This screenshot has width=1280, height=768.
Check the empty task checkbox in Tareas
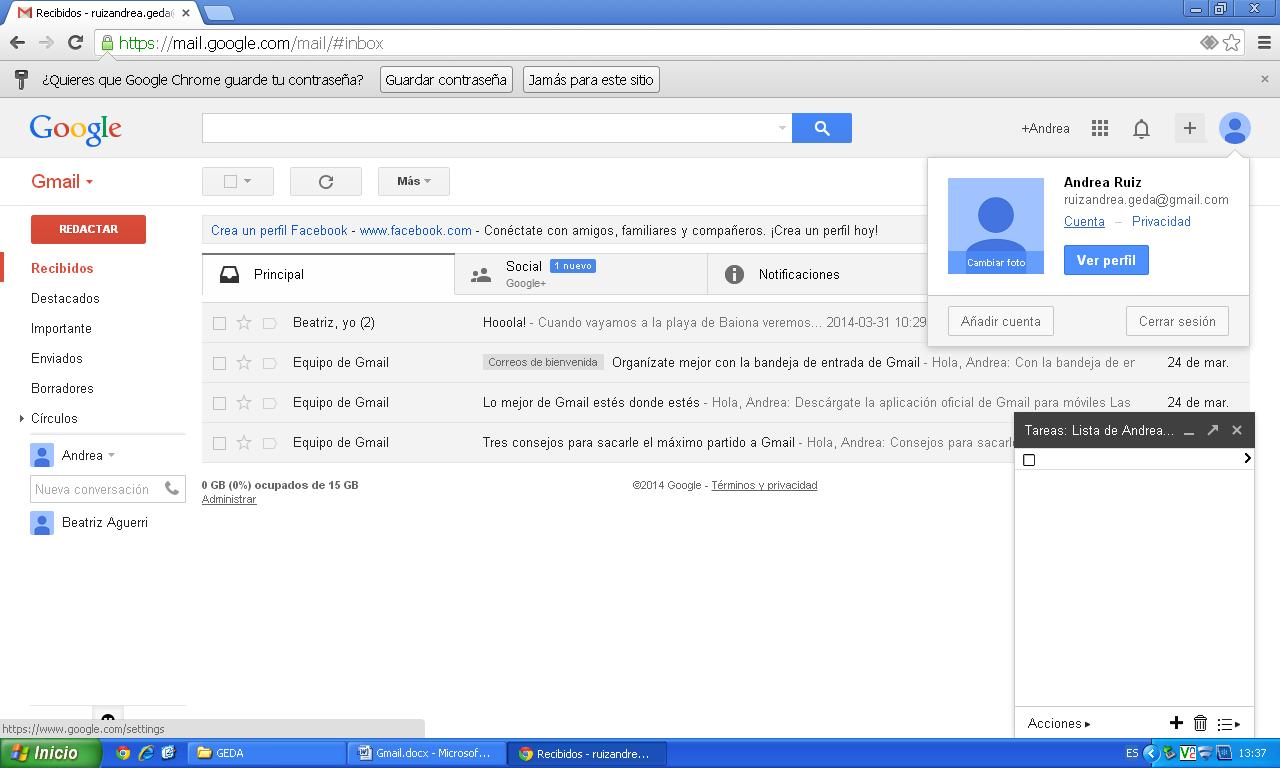1029,460
